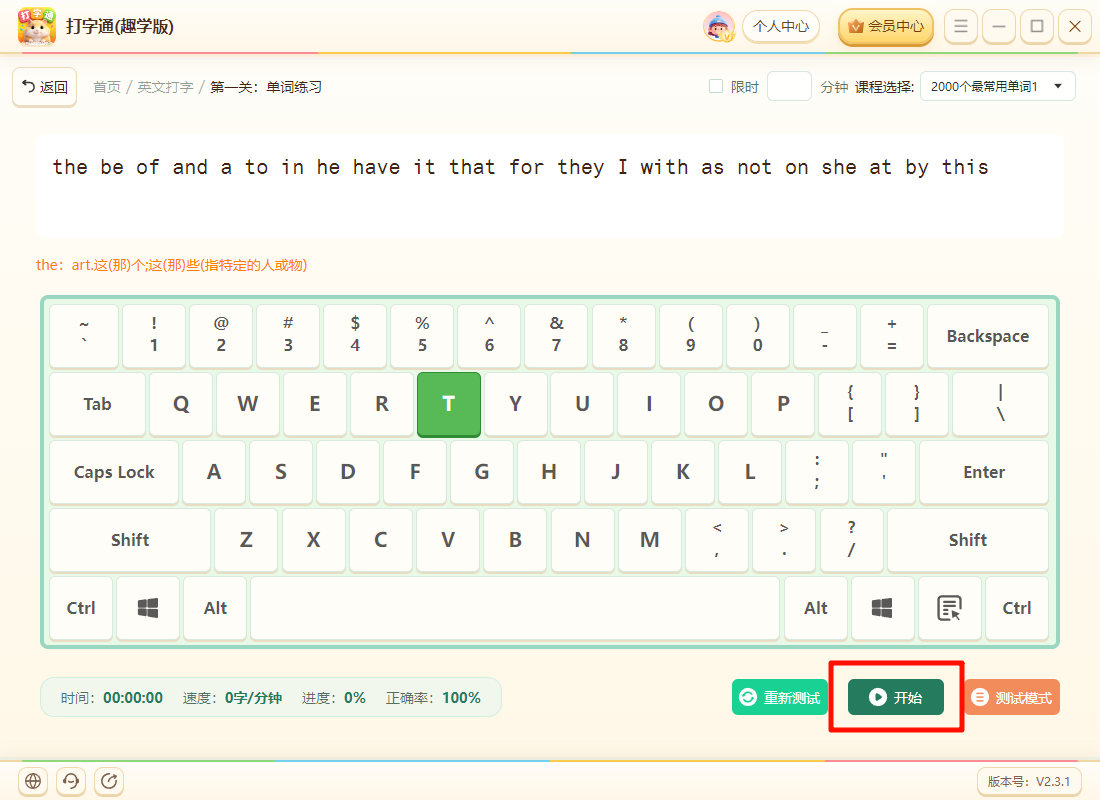1100x800 pixels.
Task: Click the user avatar icon
Action: (x=718, y=27)
